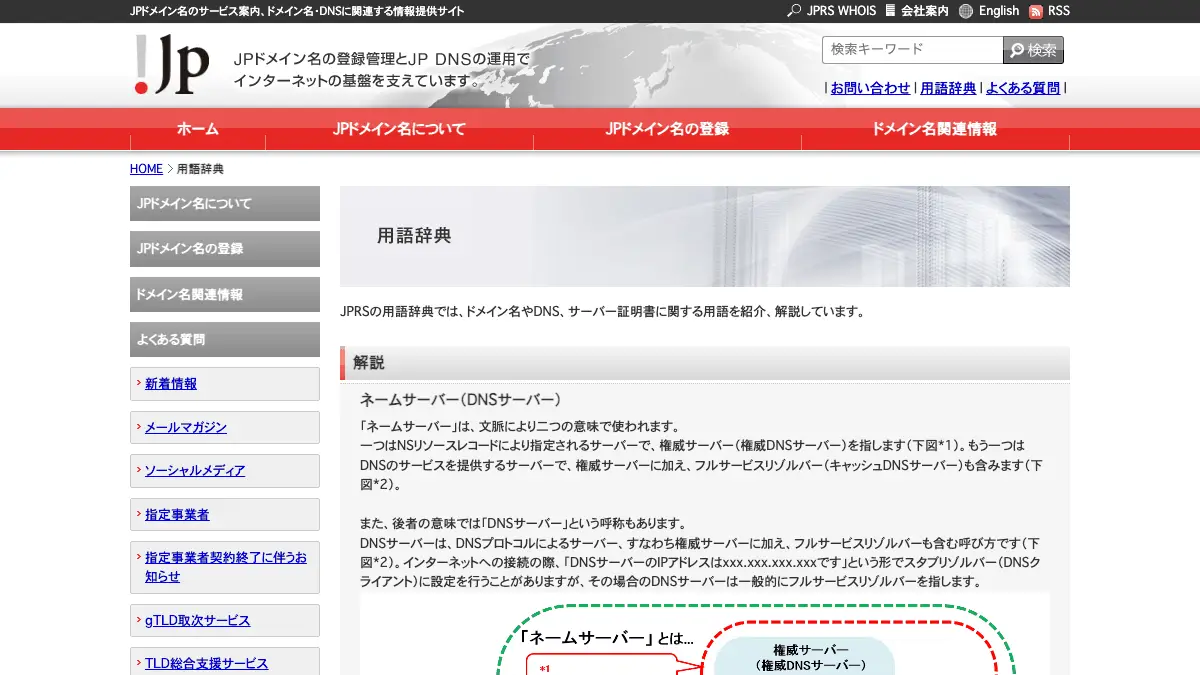Click the orange RSS feed icon
This screenshot has width=1200, height=675.
click(x=1036, y=11)
